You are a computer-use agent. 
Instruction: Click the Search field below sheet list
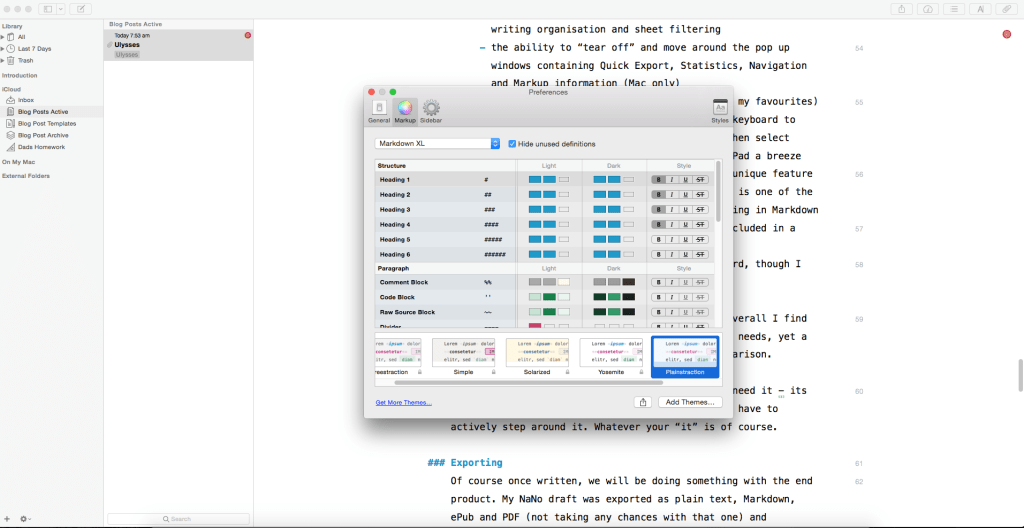pos(178,519)
